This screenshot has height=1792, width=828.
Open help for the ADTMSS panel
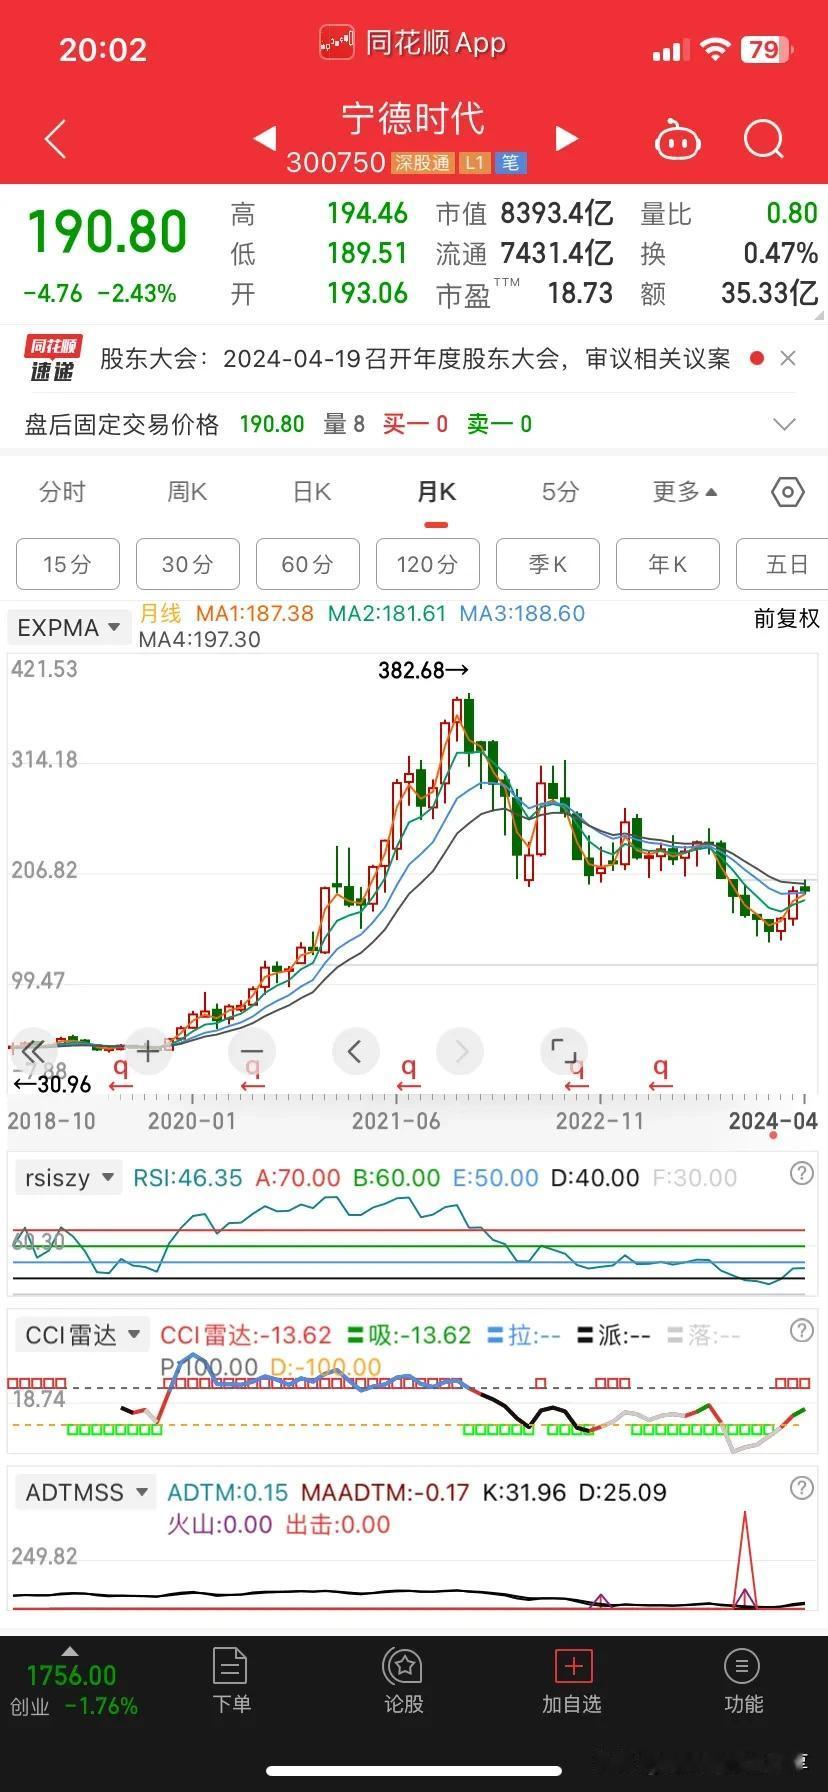pos(802,1488)
